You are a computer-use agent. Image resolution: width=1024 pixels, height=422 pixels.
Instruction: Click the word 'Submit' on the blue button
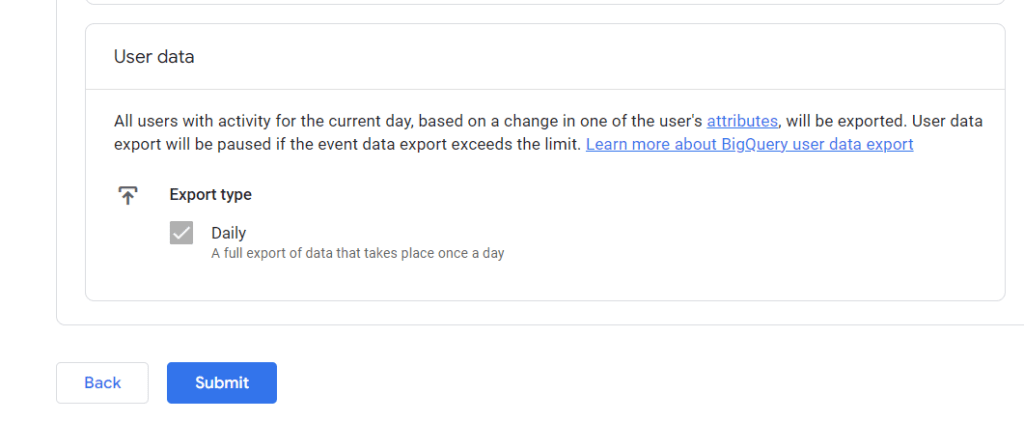point(221,383)
